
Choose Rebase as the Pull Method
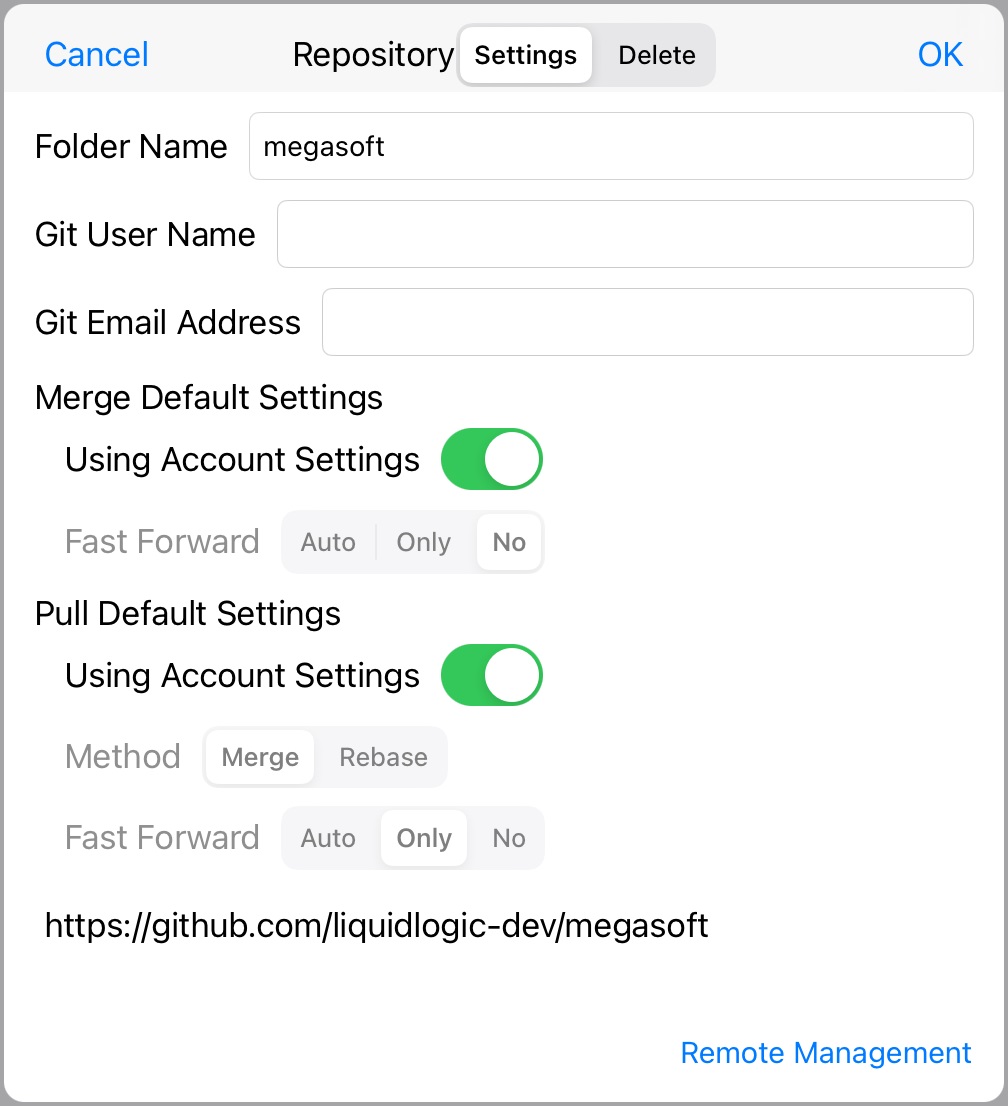point(382,757)
